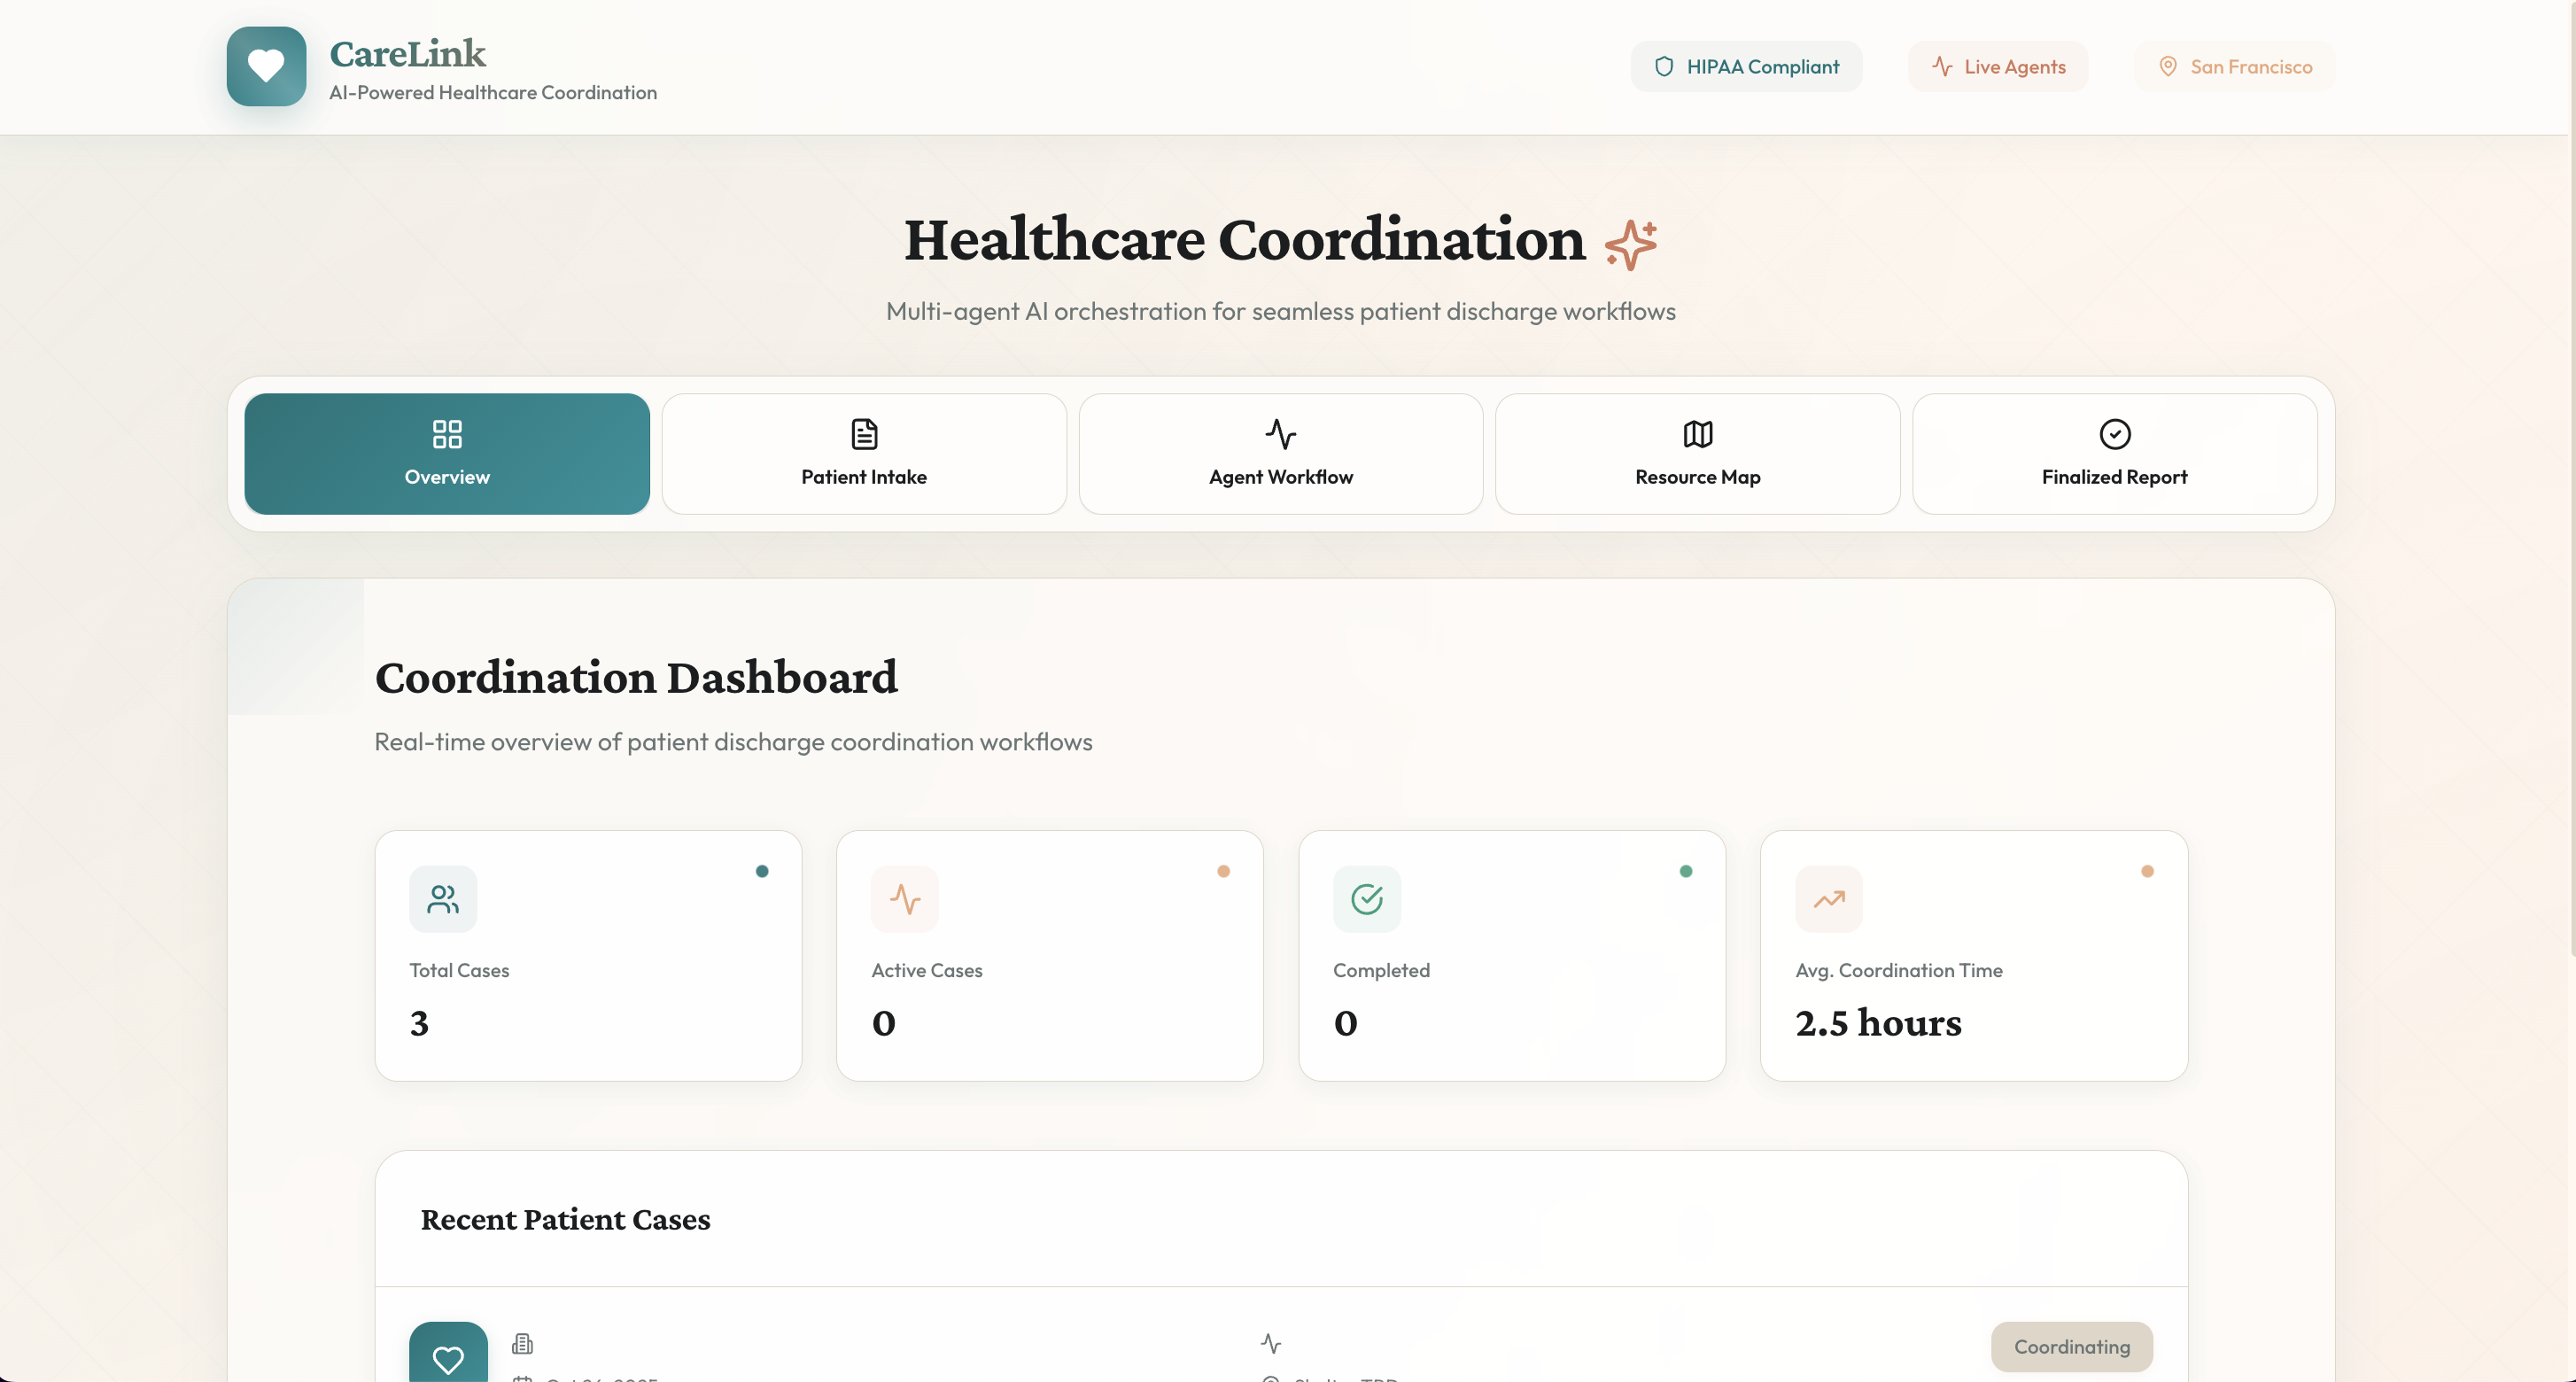
Task: Click the sparkle icon beside Healthcare Coordination
Action: pyautogui.click(x=1631, y=244)
